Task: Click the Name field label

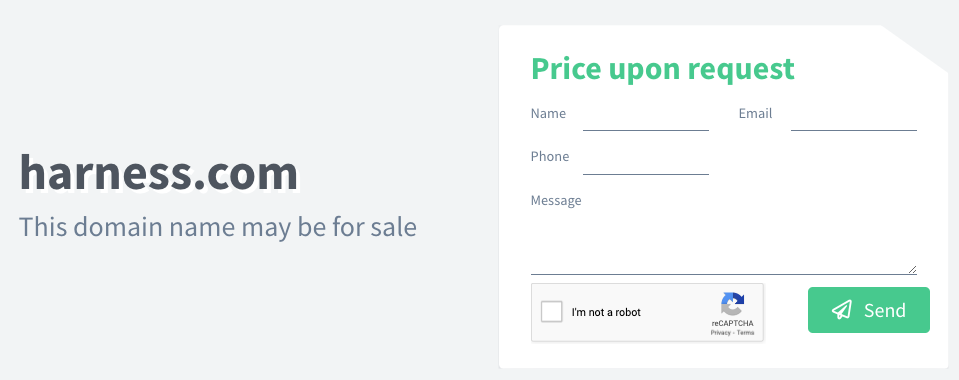Action: [548, 113]
